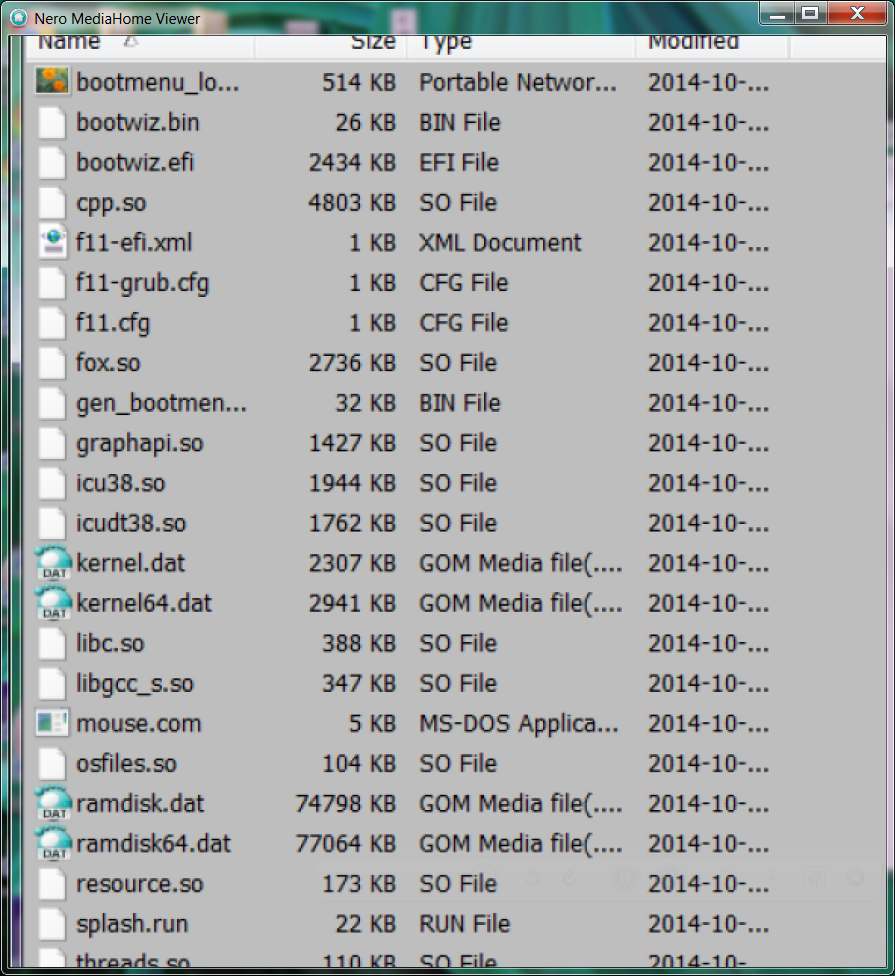Image resolution: width=895 pixels, height=976 pixels.
Task: Click the Portable Networ... type cell
Action: [518, 82]
